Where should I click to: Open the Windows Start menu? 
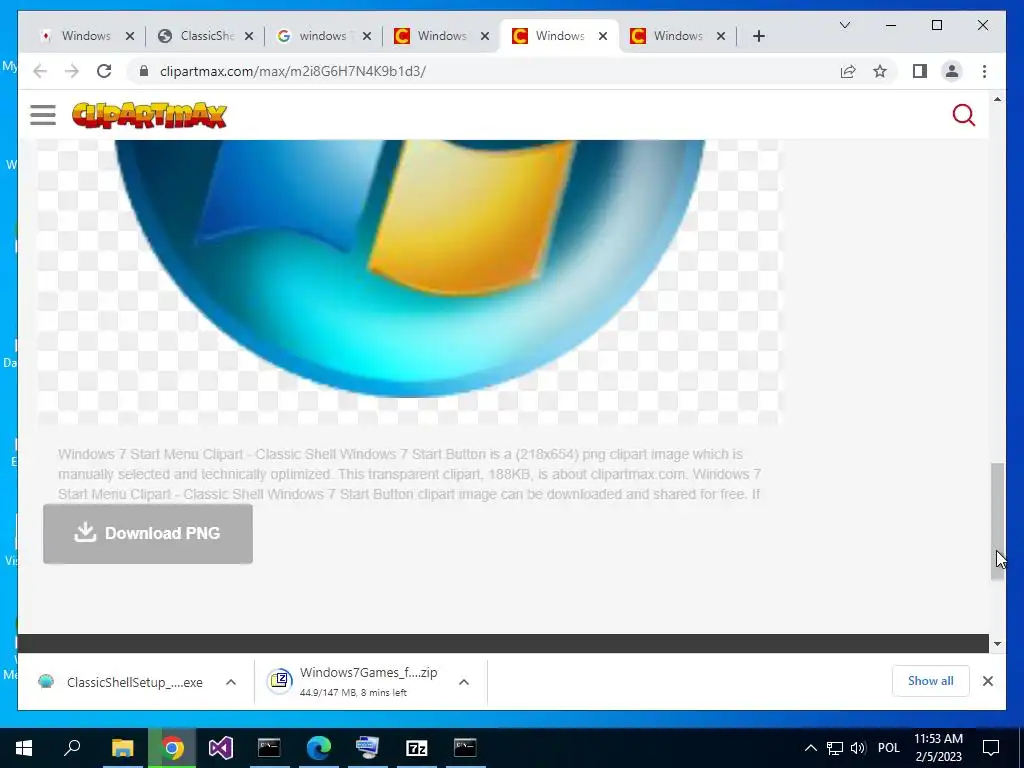pos(24,748)
